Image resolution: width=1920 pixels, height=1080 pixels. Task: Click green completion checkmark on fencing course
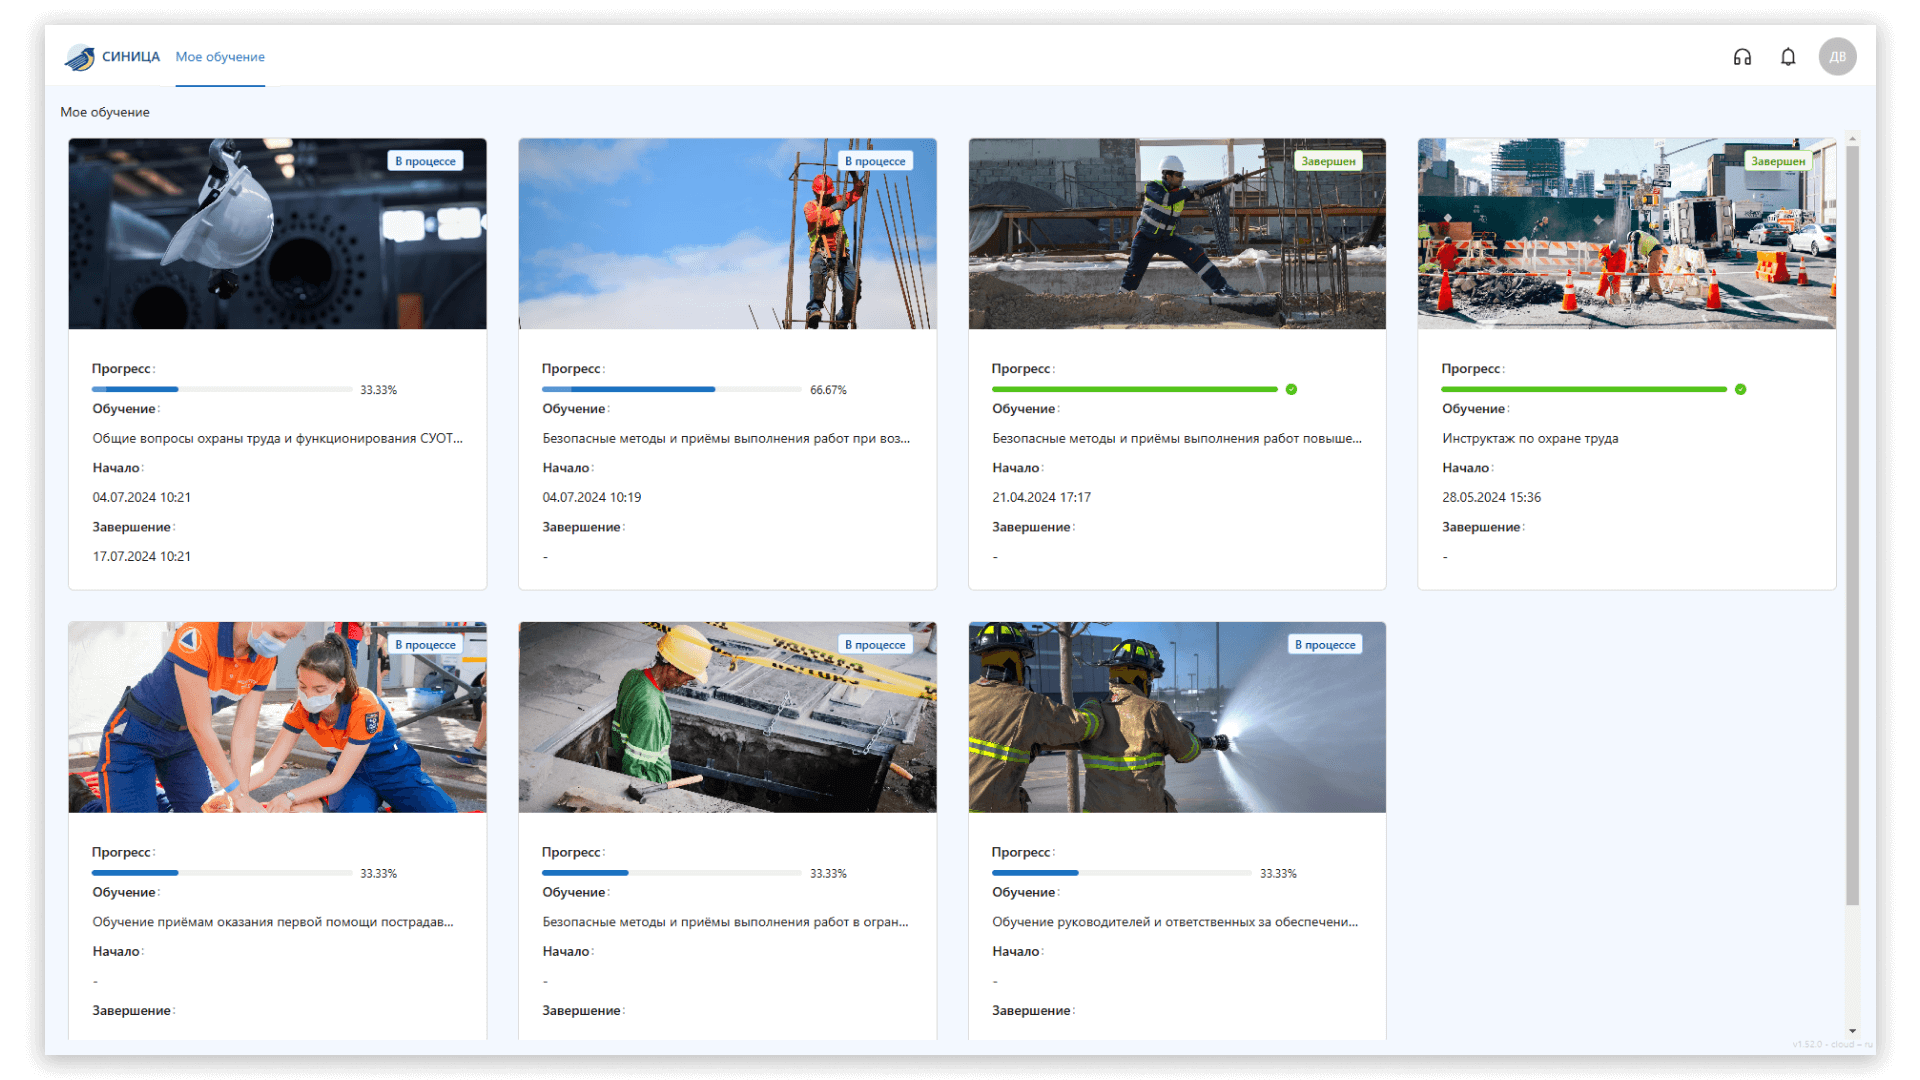pyautogui.click(x=1291, y=389)
